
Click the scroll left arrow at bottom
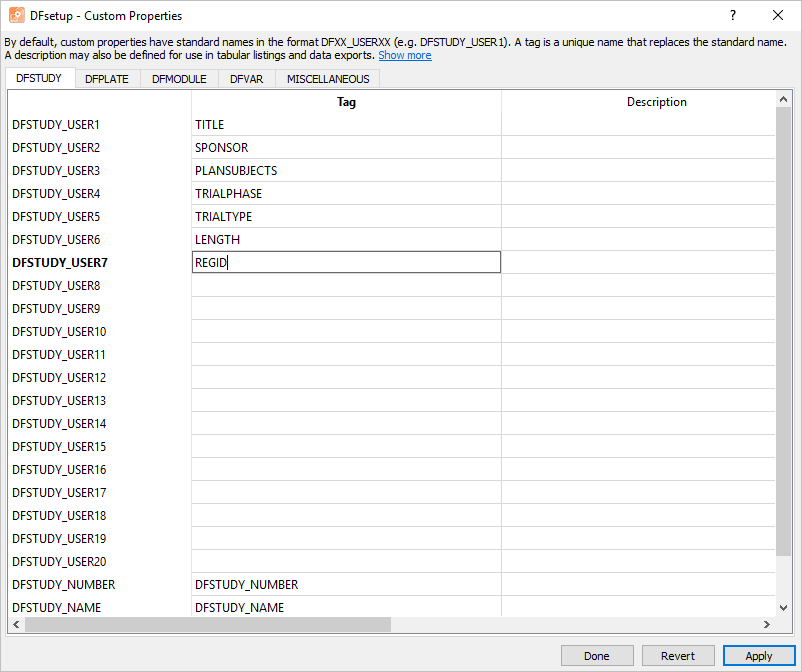point(16,624)
